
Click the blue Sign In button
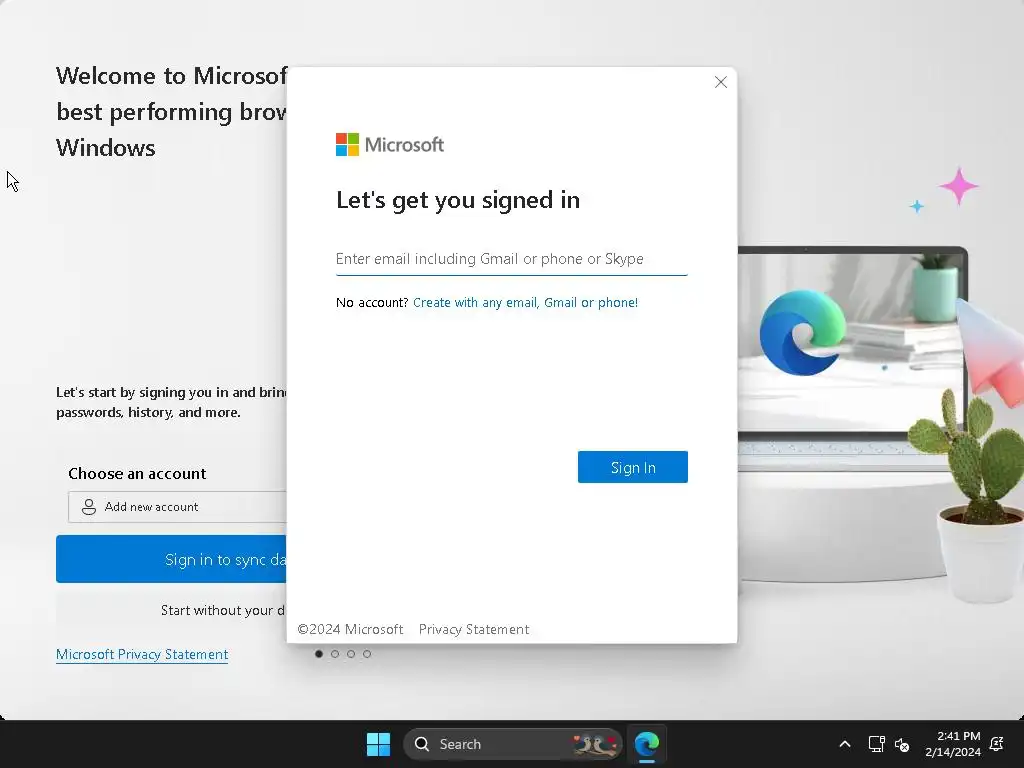coord(632,467)
